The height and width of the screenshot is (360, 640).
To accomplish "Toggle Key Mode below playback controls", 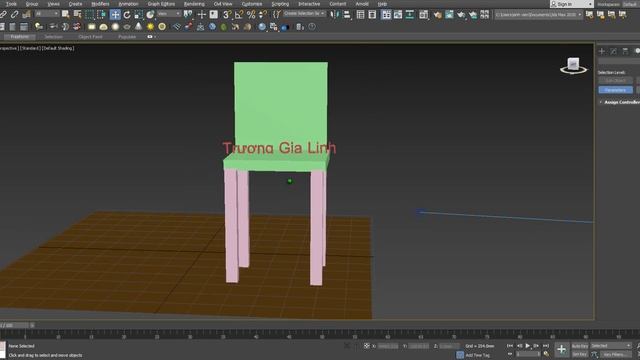I will coord(510,354).
